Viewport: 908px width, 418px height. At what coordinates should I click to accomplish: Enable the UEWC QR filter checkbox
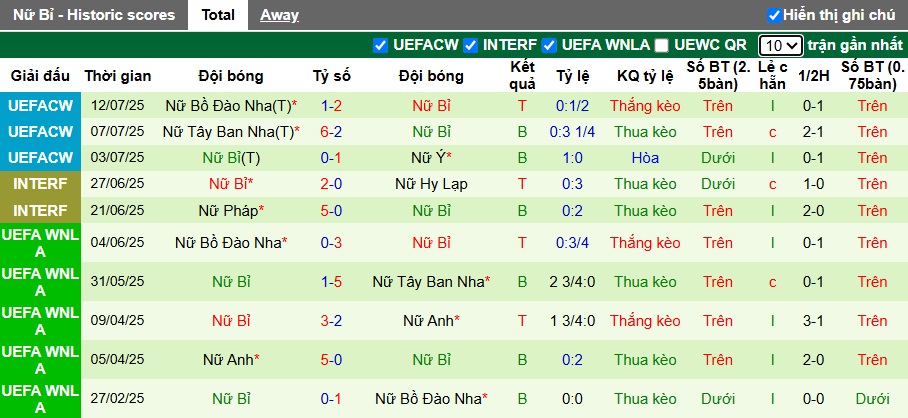[661, 45]
